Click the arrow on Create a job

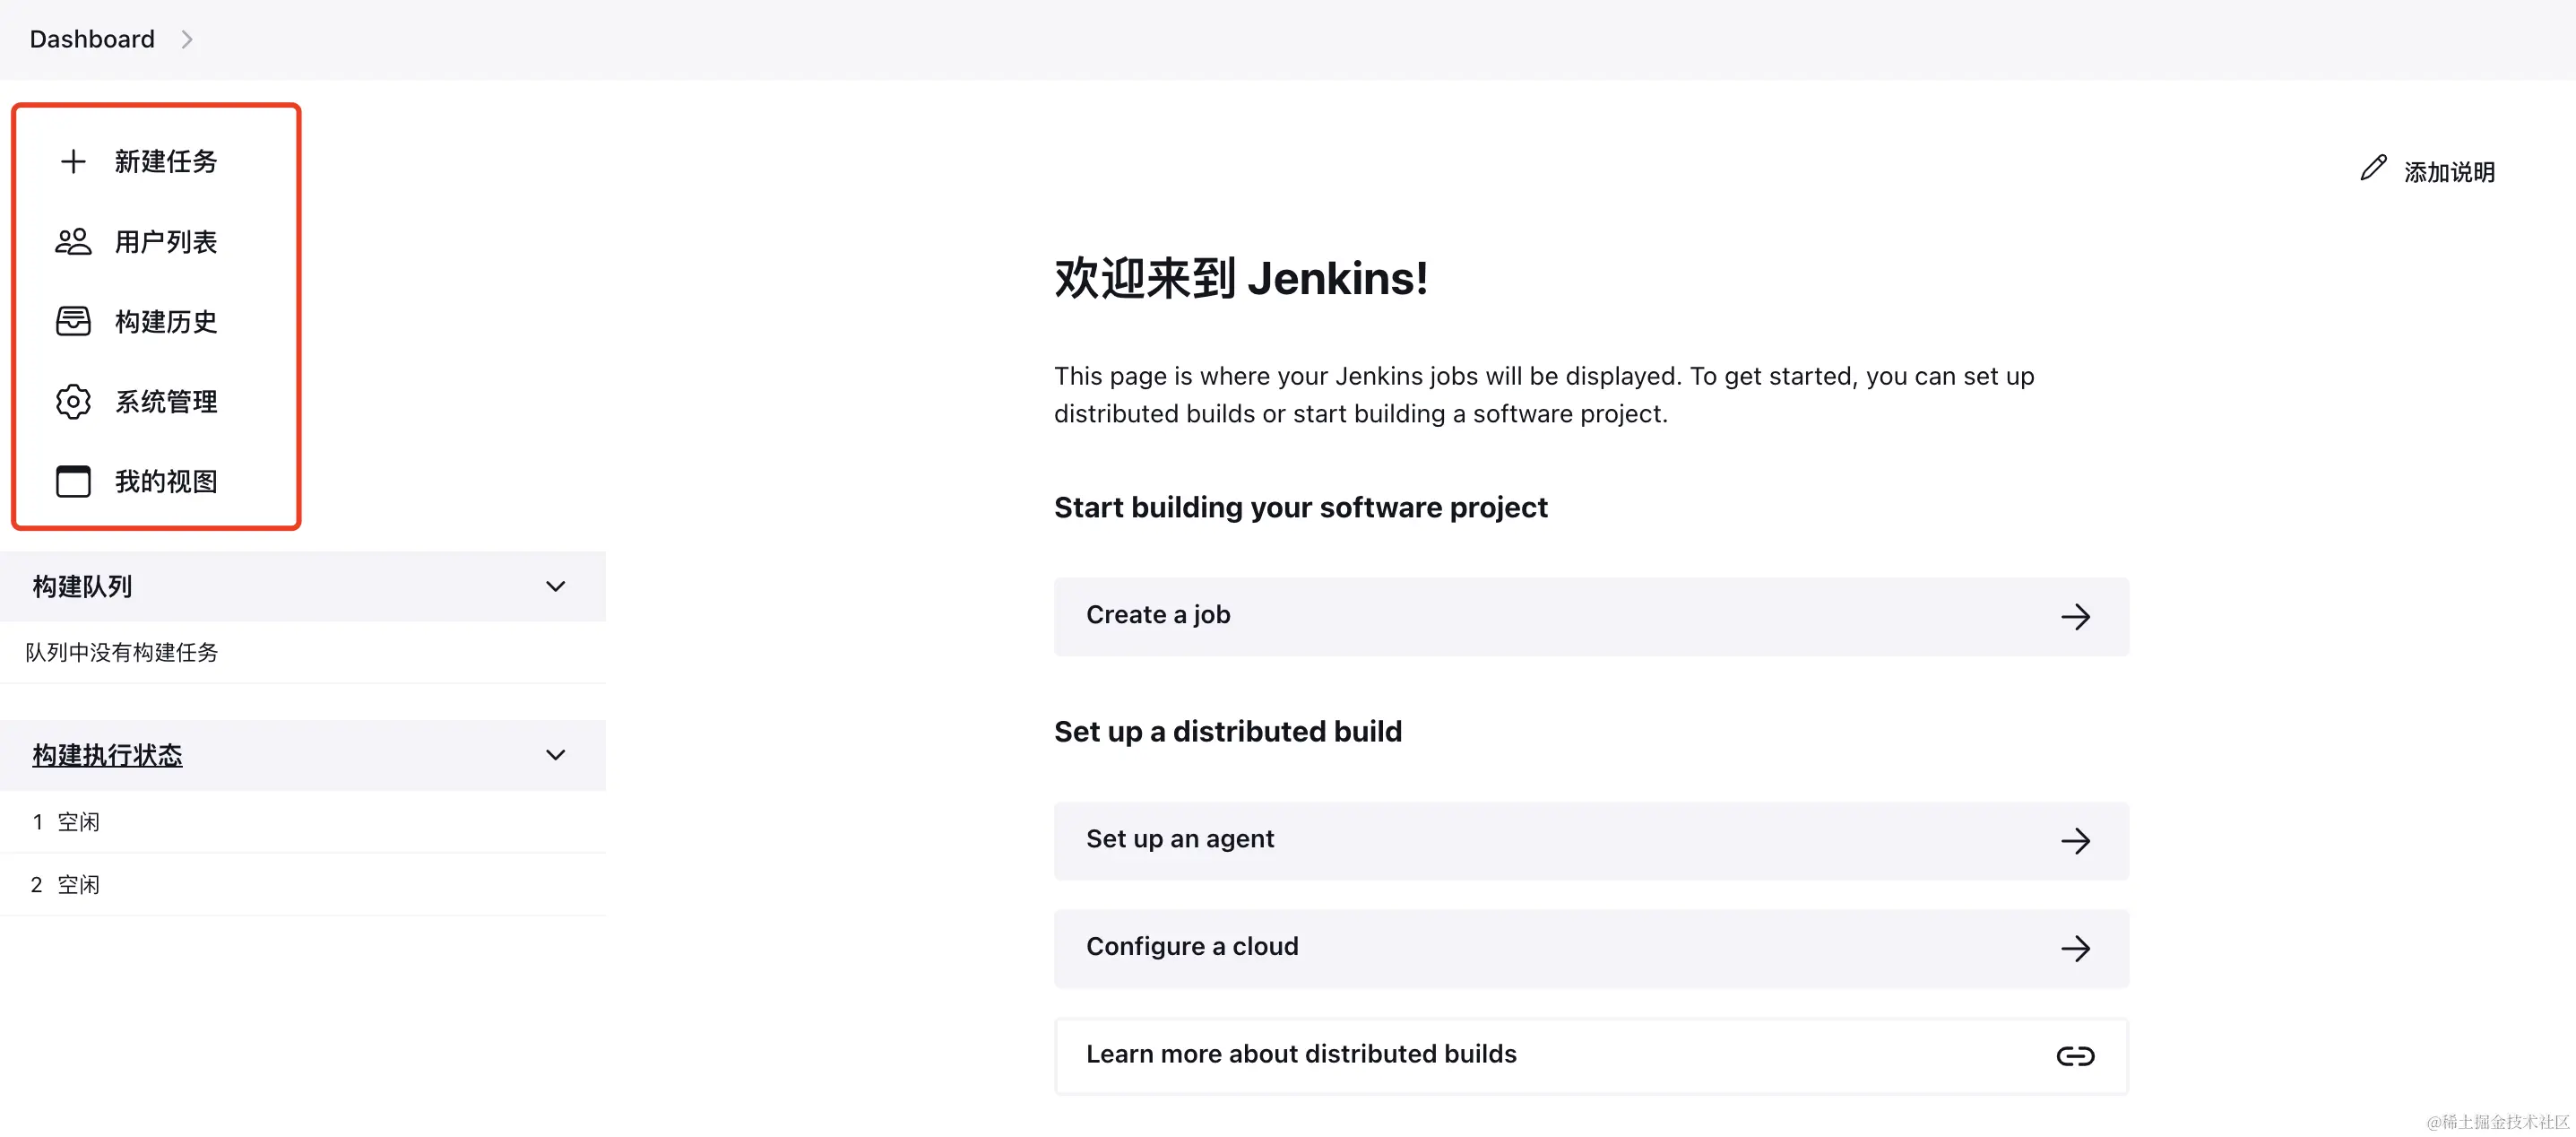pos(2075,617)
